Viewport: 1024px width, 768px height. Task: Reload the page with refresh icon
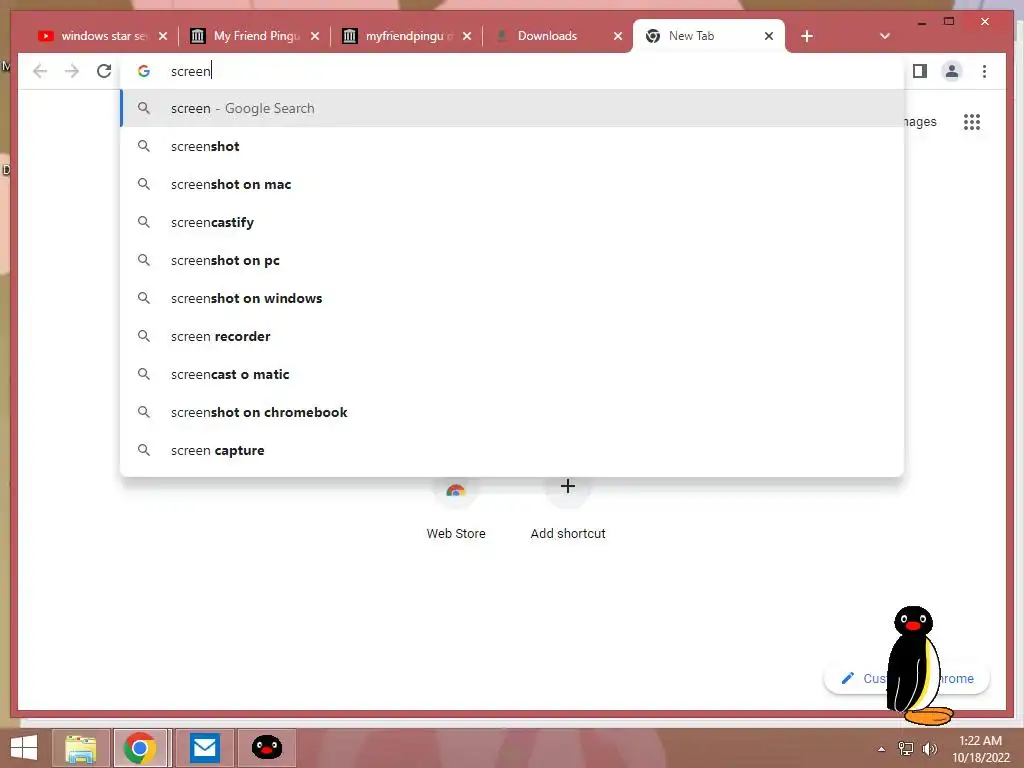click(x=104, y=71)
